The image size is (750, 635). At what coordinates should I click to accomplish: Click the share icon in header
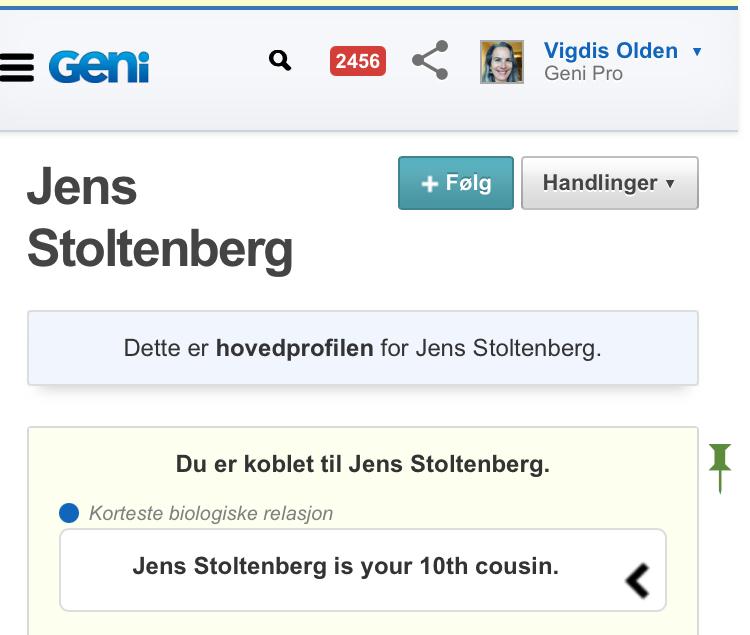tap(430, 61)
